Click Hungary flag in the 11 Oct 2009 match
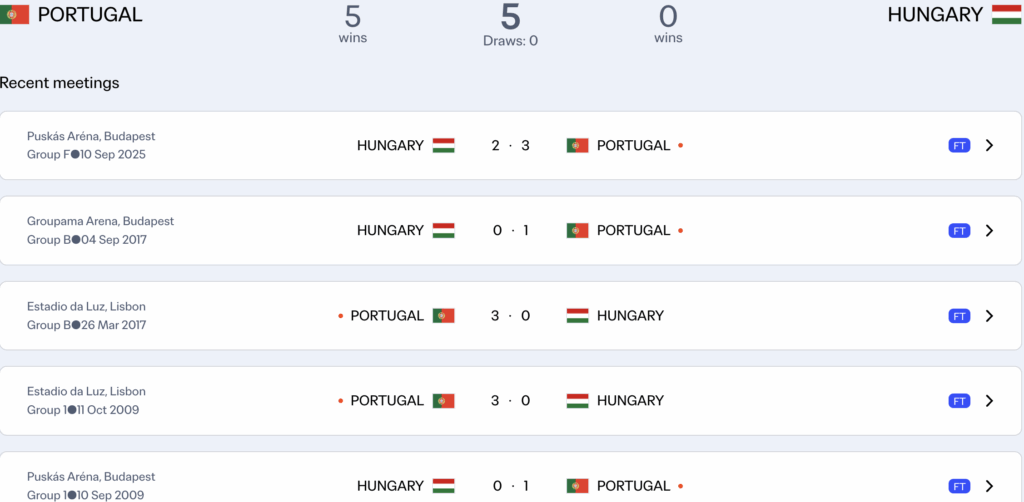This screenshot has width=1024, height=502. click(577, 401)
